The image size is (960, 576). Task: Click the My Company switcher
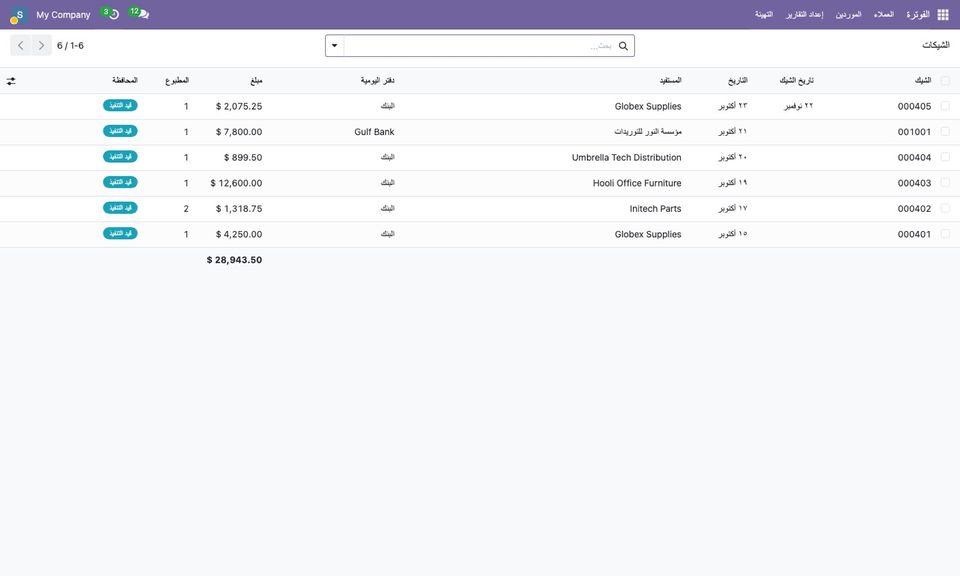[63, 15]
